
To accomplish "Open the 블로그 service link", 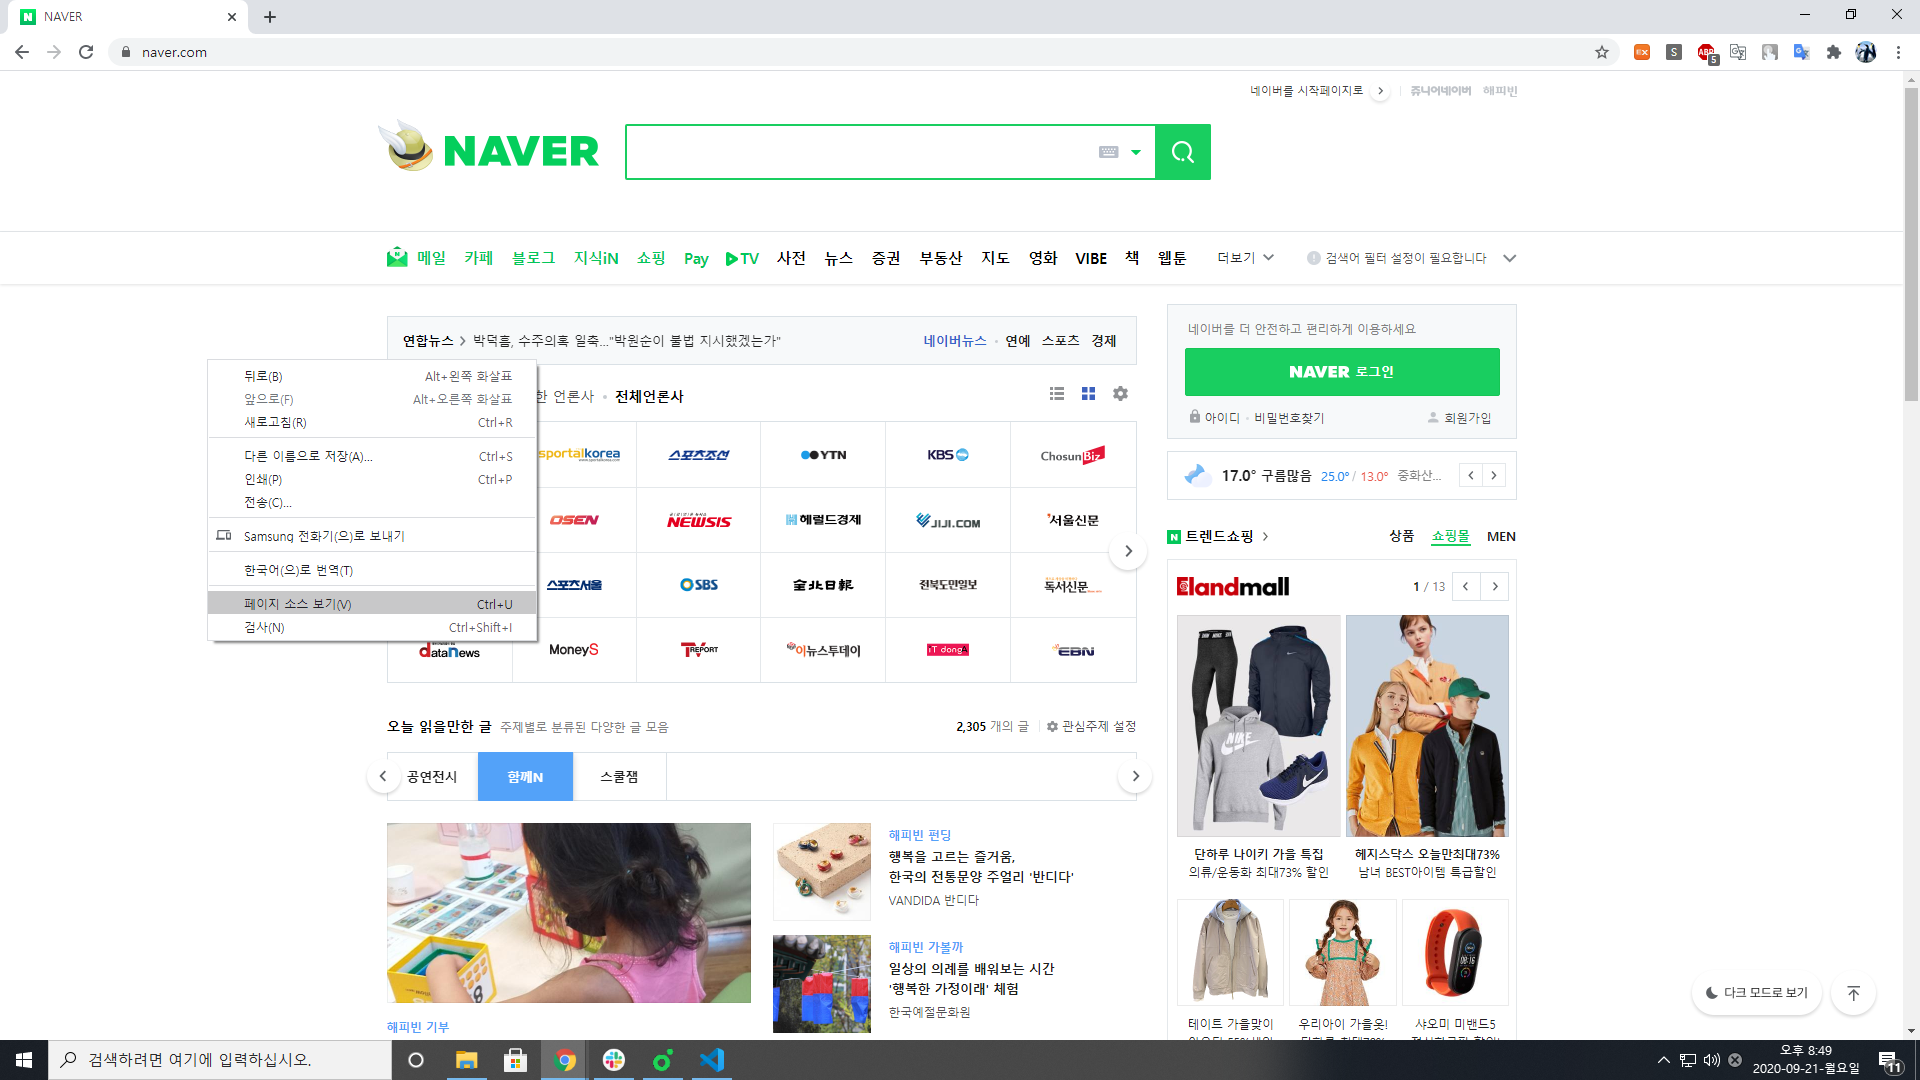I will 533,258.
